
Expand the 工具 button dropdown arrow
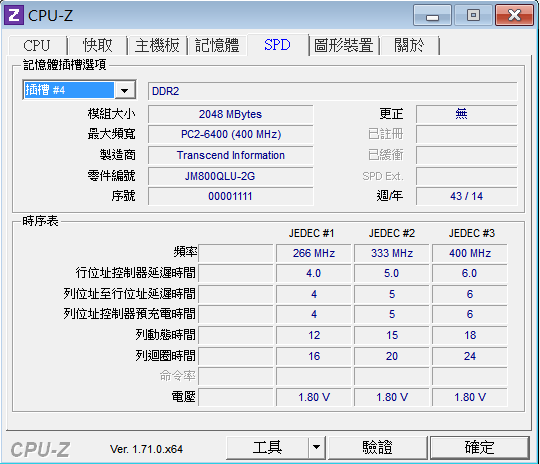(316, 448)
